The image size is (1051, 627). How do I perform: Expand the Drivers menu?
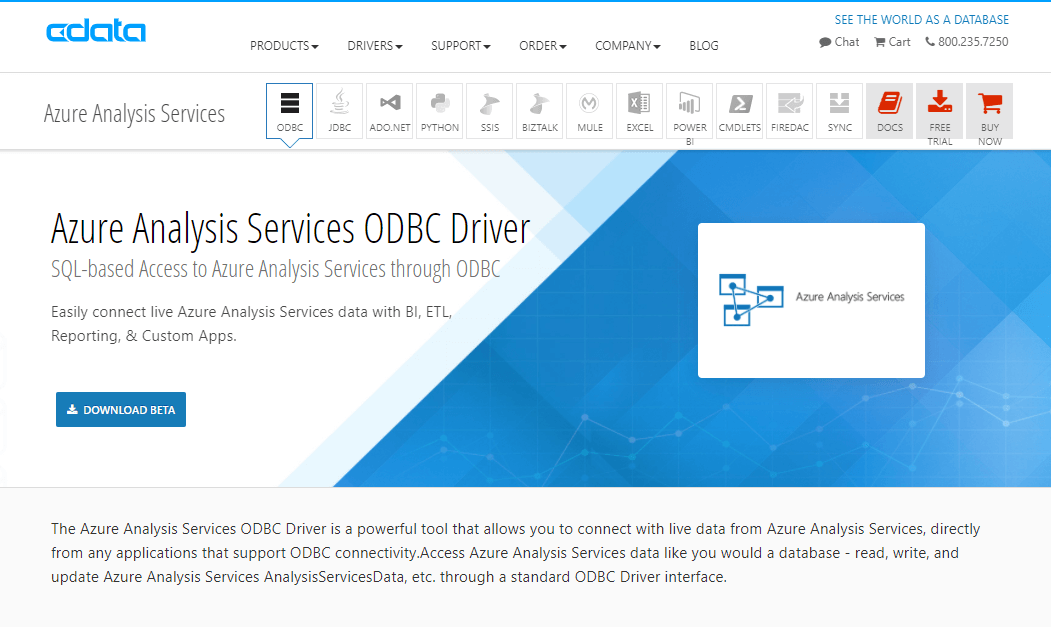coord(375,46)
